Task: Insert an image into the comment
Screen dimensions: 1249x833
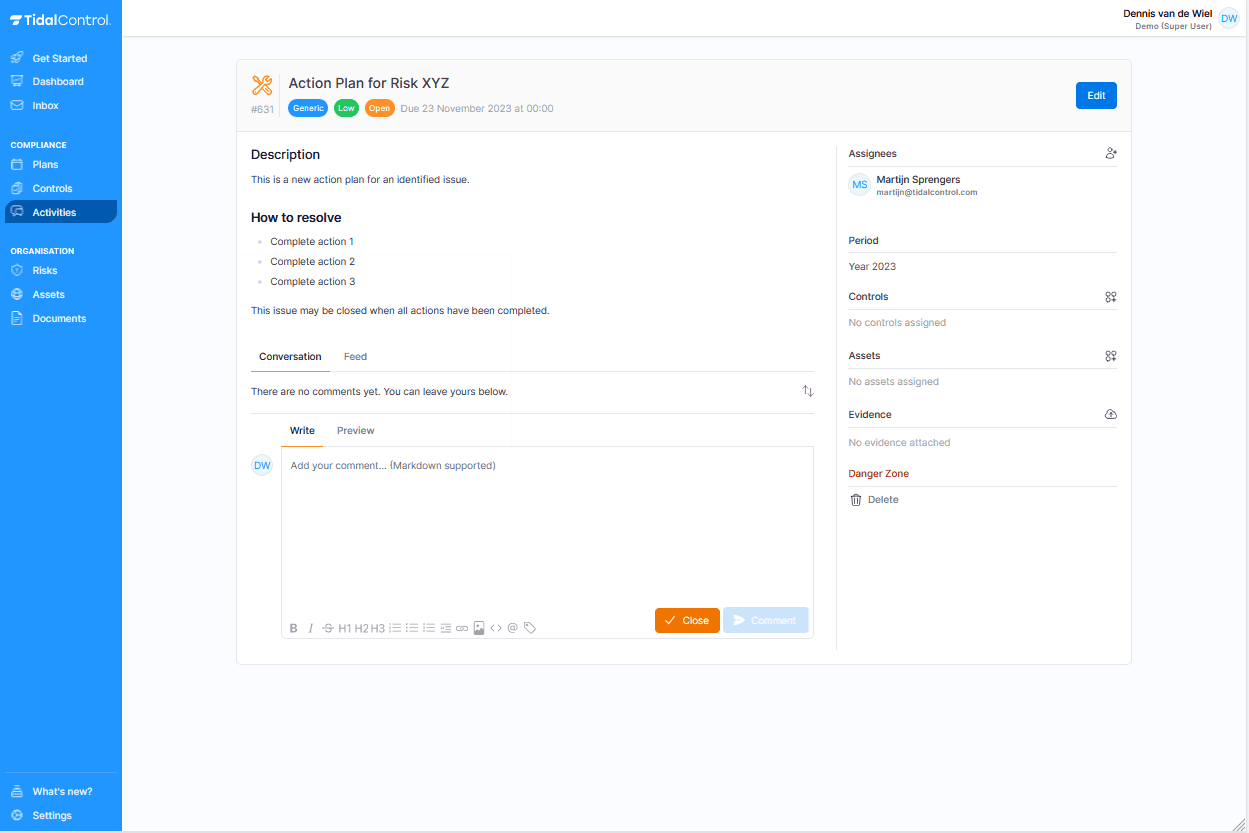Action: tap(479, 628)
